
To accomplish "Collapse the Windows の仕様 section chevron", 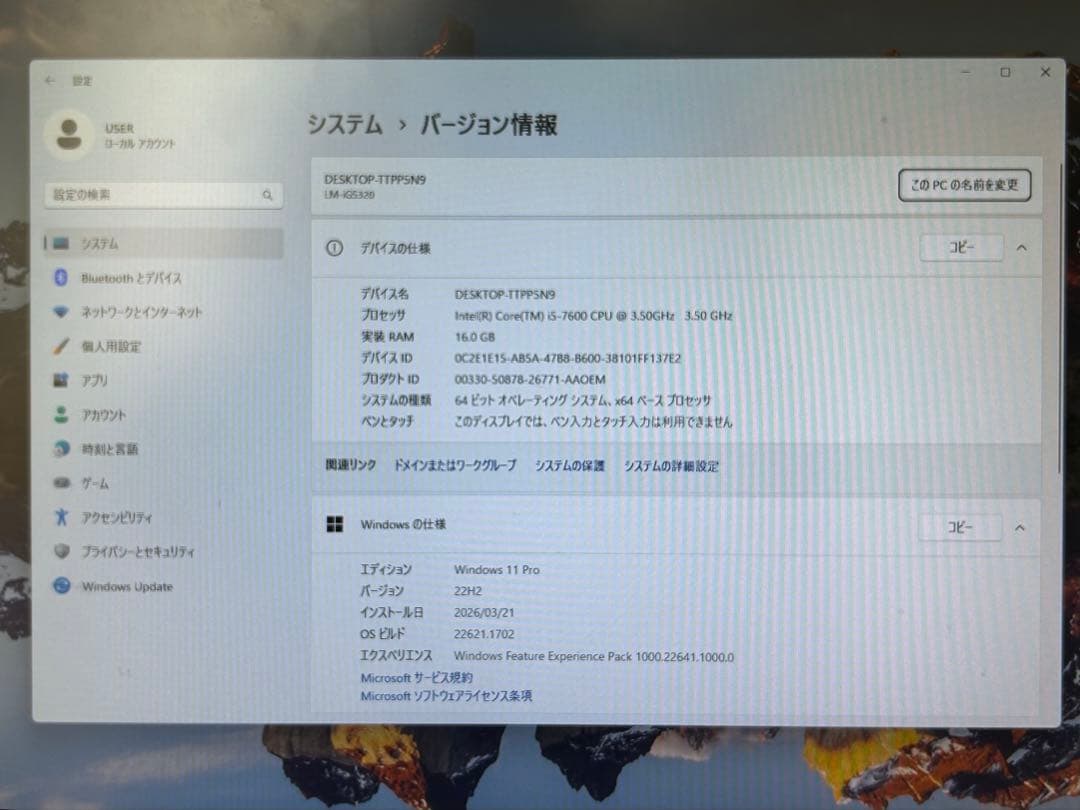I will pyautogui.click(x=1020, y=528).
